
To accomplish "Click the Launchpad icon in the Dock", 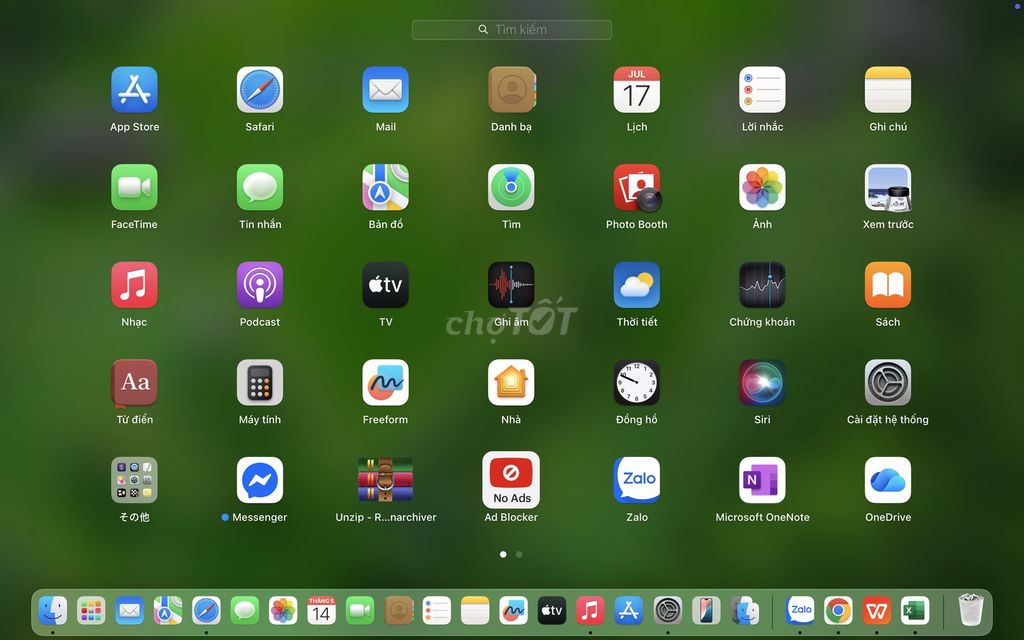I will [x=91, y=611].
